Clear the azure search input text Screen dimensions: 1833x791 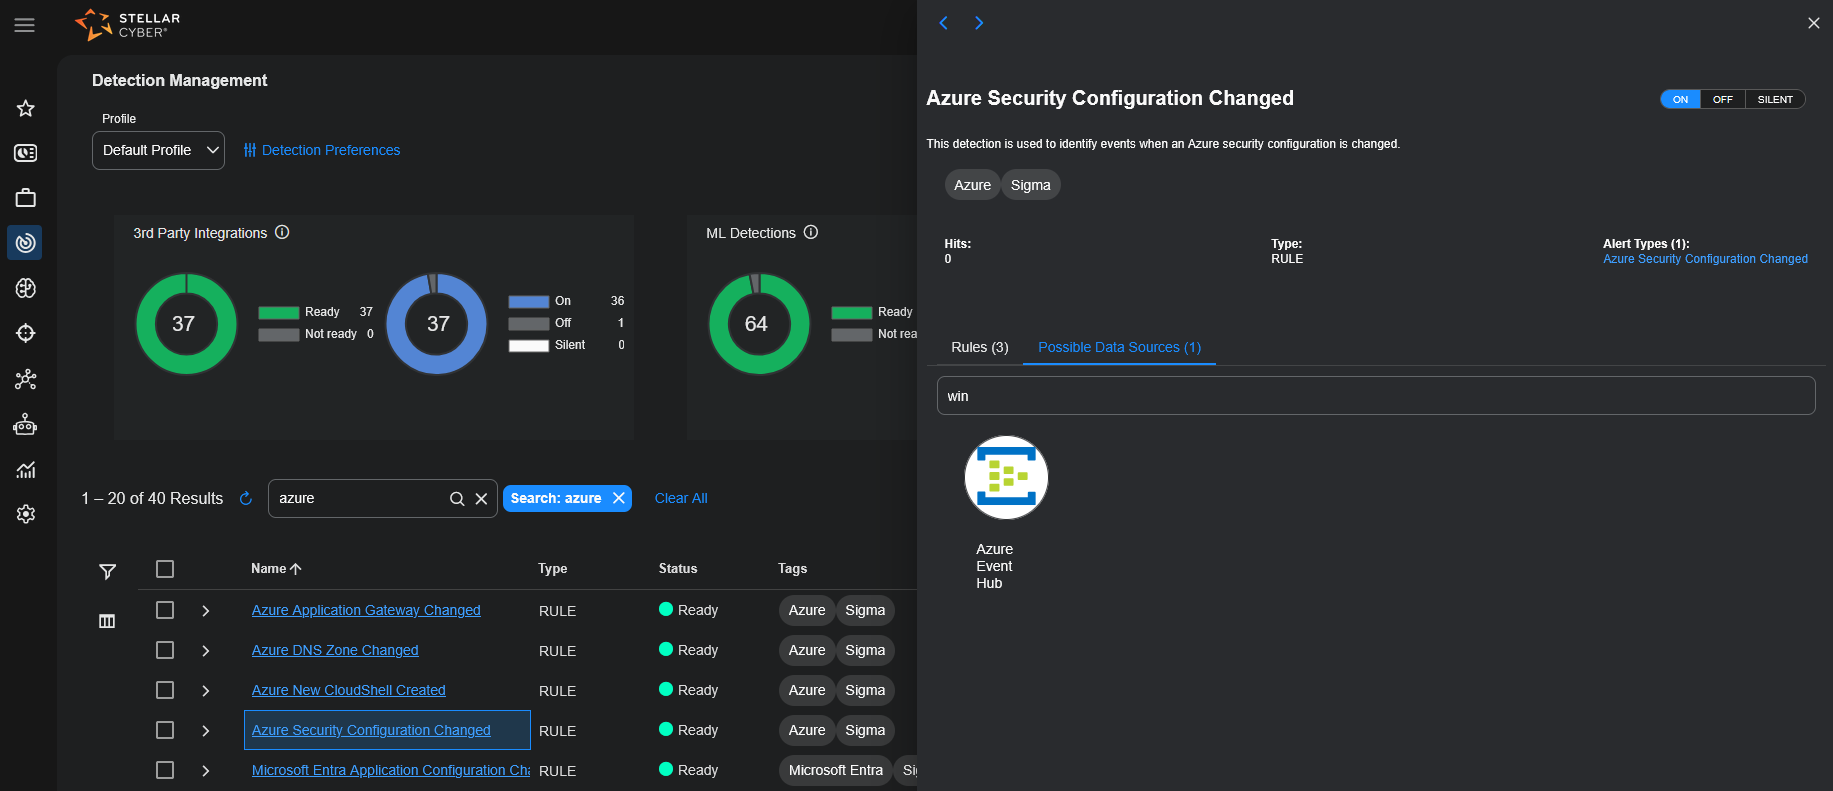481,499
